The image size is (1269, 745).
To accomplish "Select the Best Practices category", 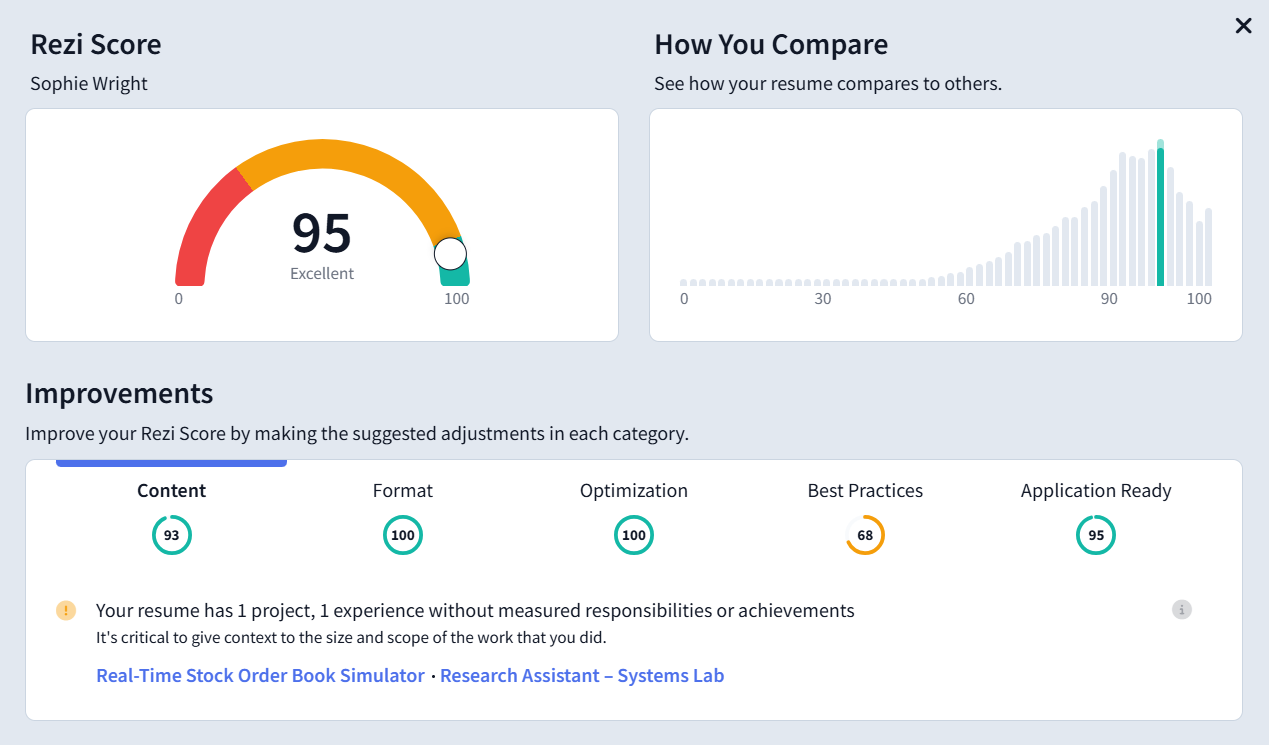I will coord(865,491).
